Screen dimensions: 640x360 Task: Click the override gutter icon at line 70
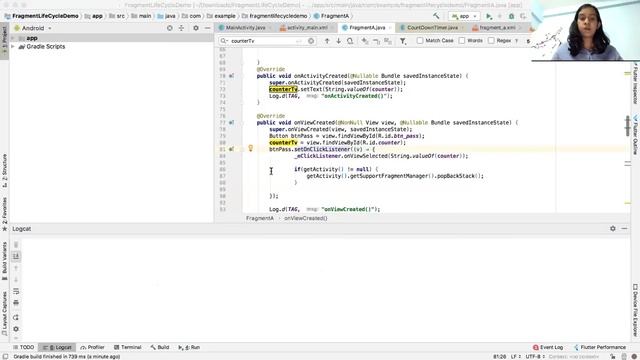[231, 76]
